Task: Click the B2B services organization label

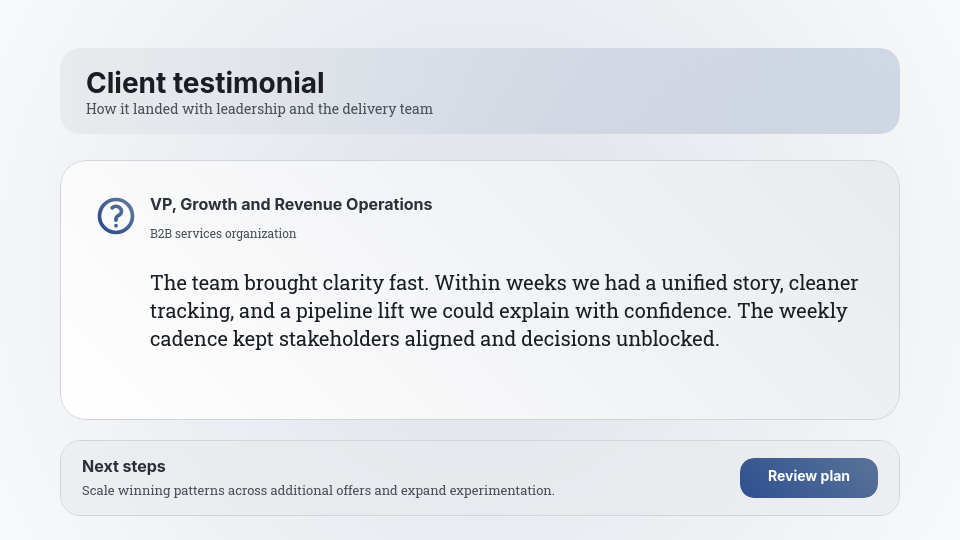Action: [223, 234]
